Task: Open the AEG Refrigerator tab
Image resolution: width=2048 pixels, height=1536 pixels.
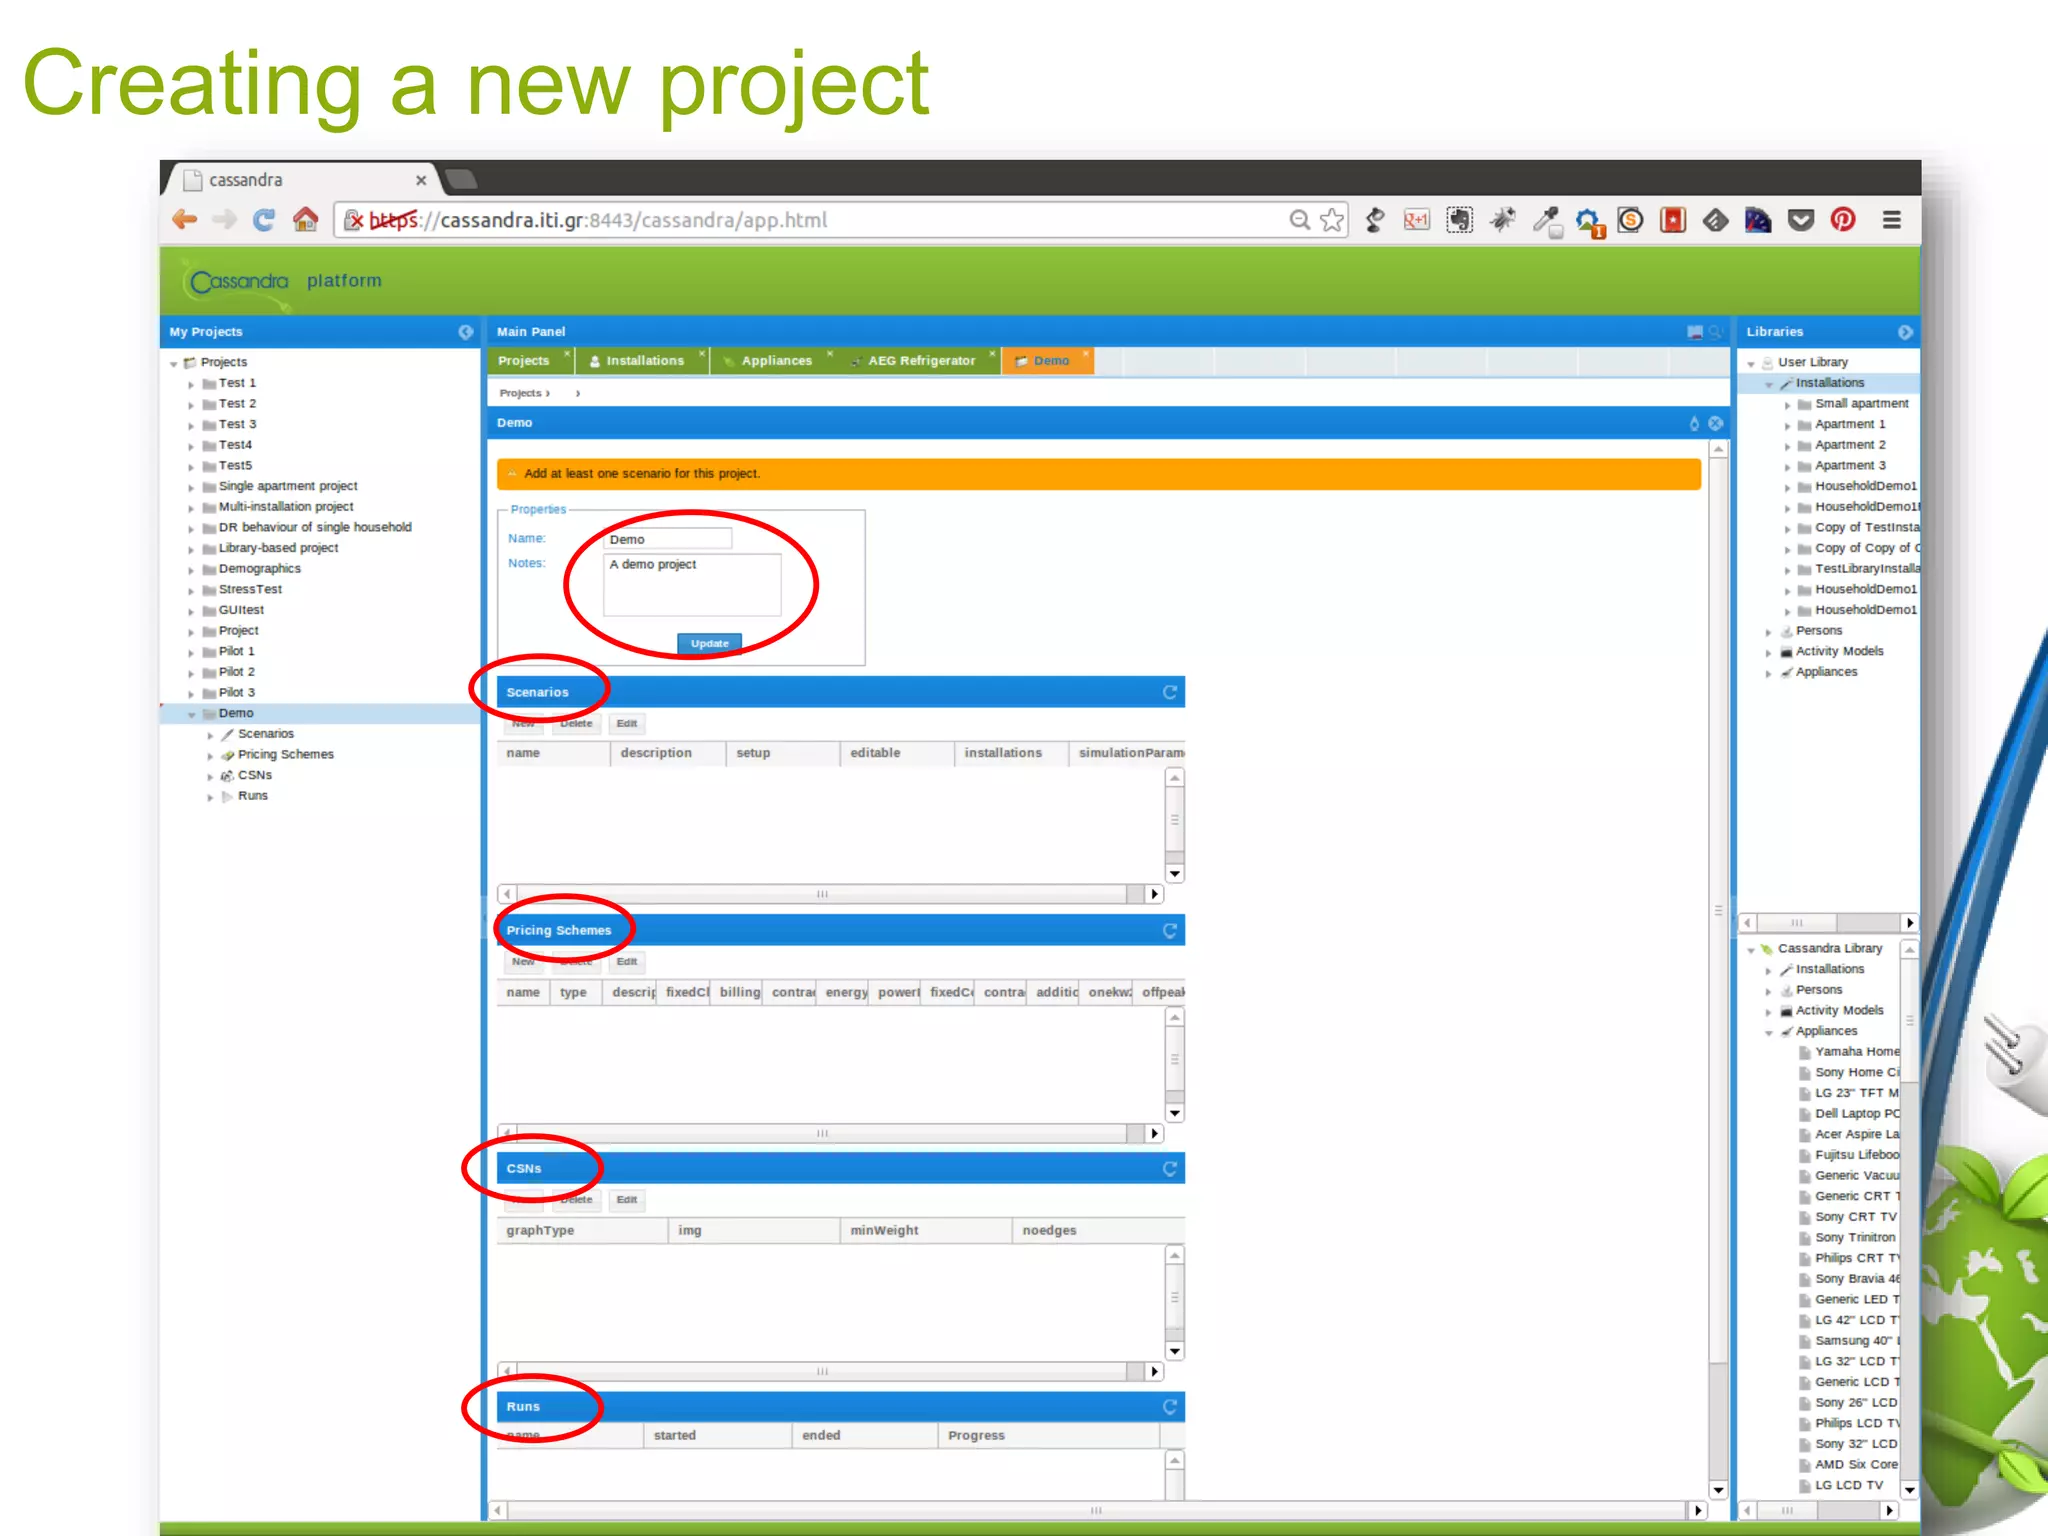Action: (921, 361)
